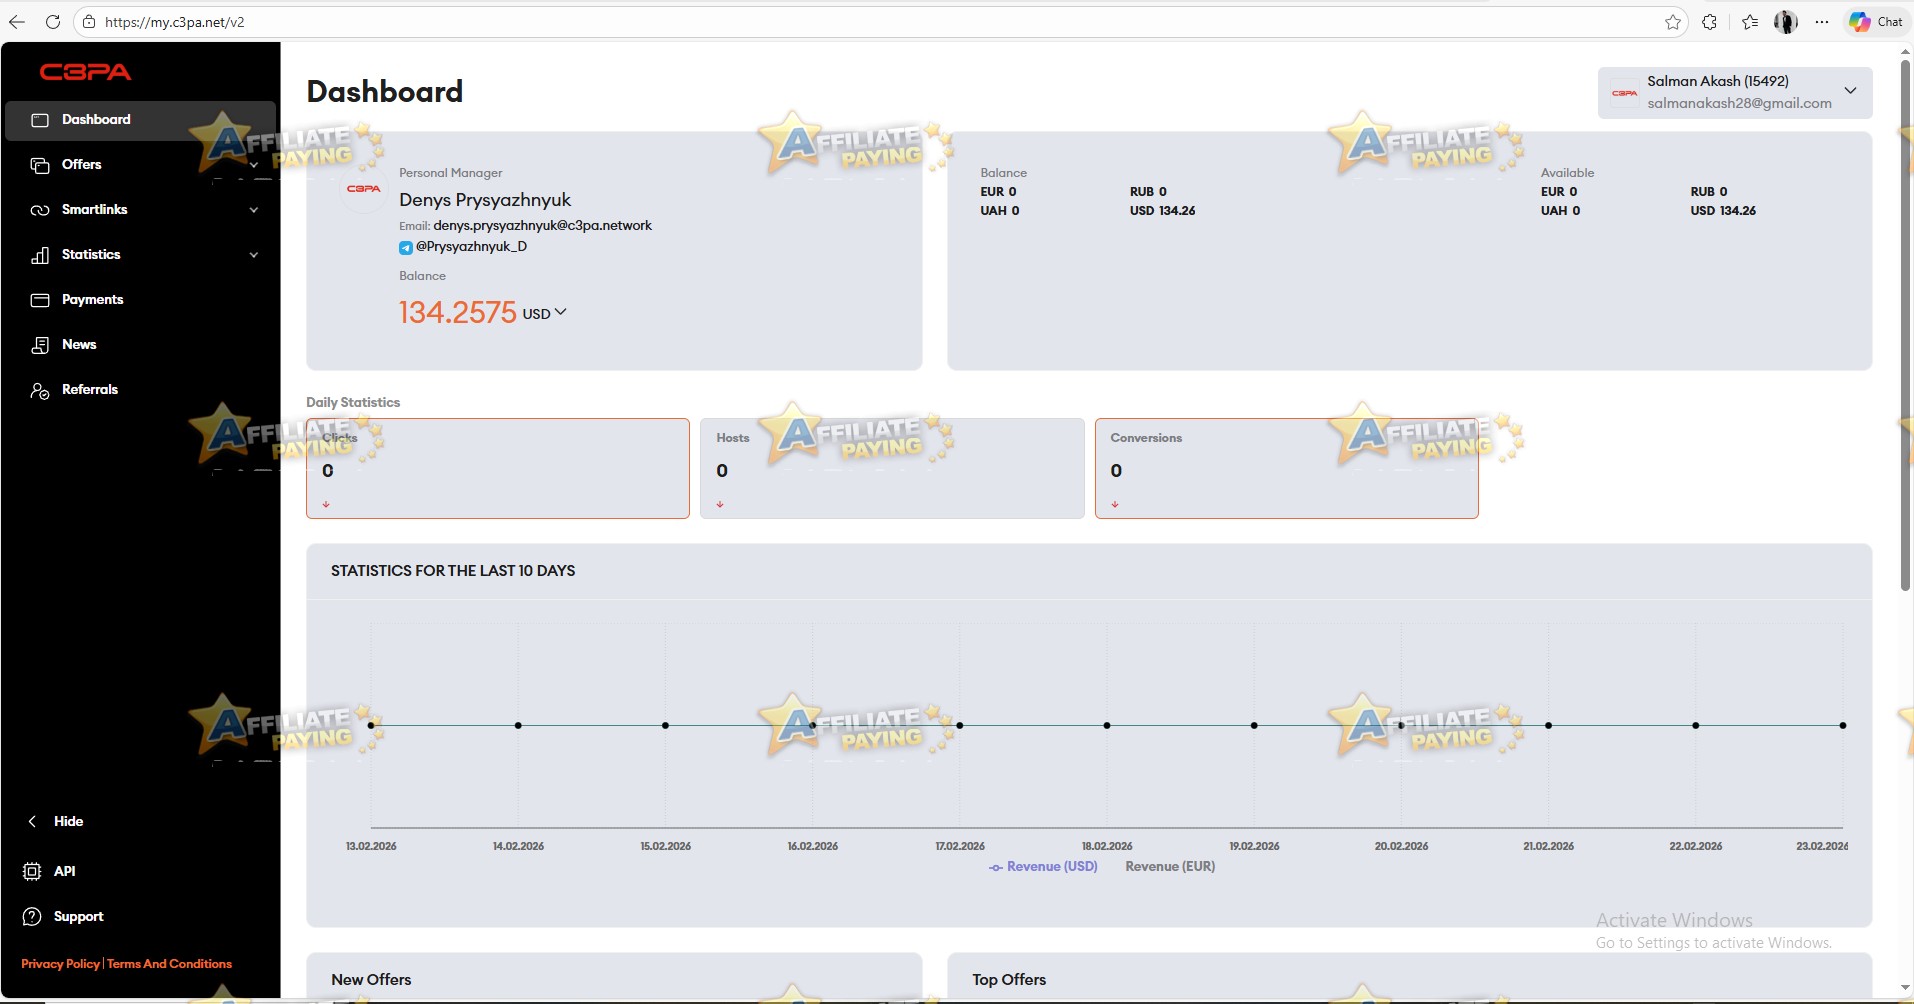
Task: Click the browser profile avatar
Action: point(1786,22)
